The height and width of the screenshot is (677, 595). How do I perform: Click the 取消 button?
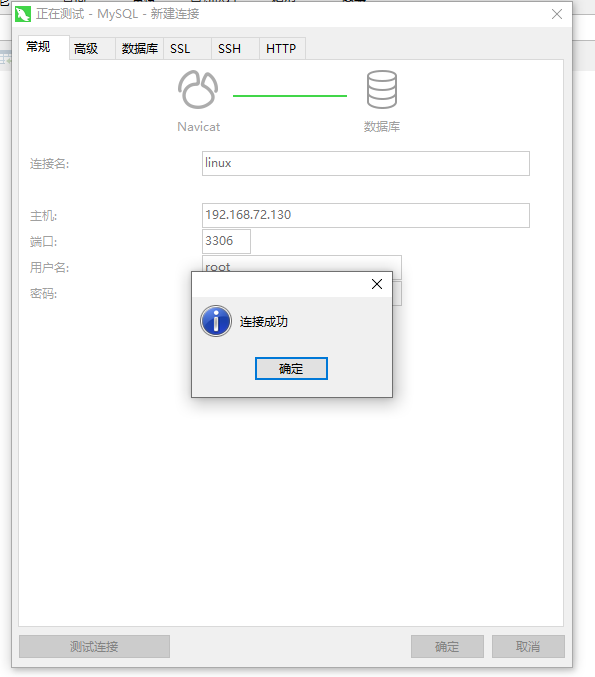(x=528, y=646)
